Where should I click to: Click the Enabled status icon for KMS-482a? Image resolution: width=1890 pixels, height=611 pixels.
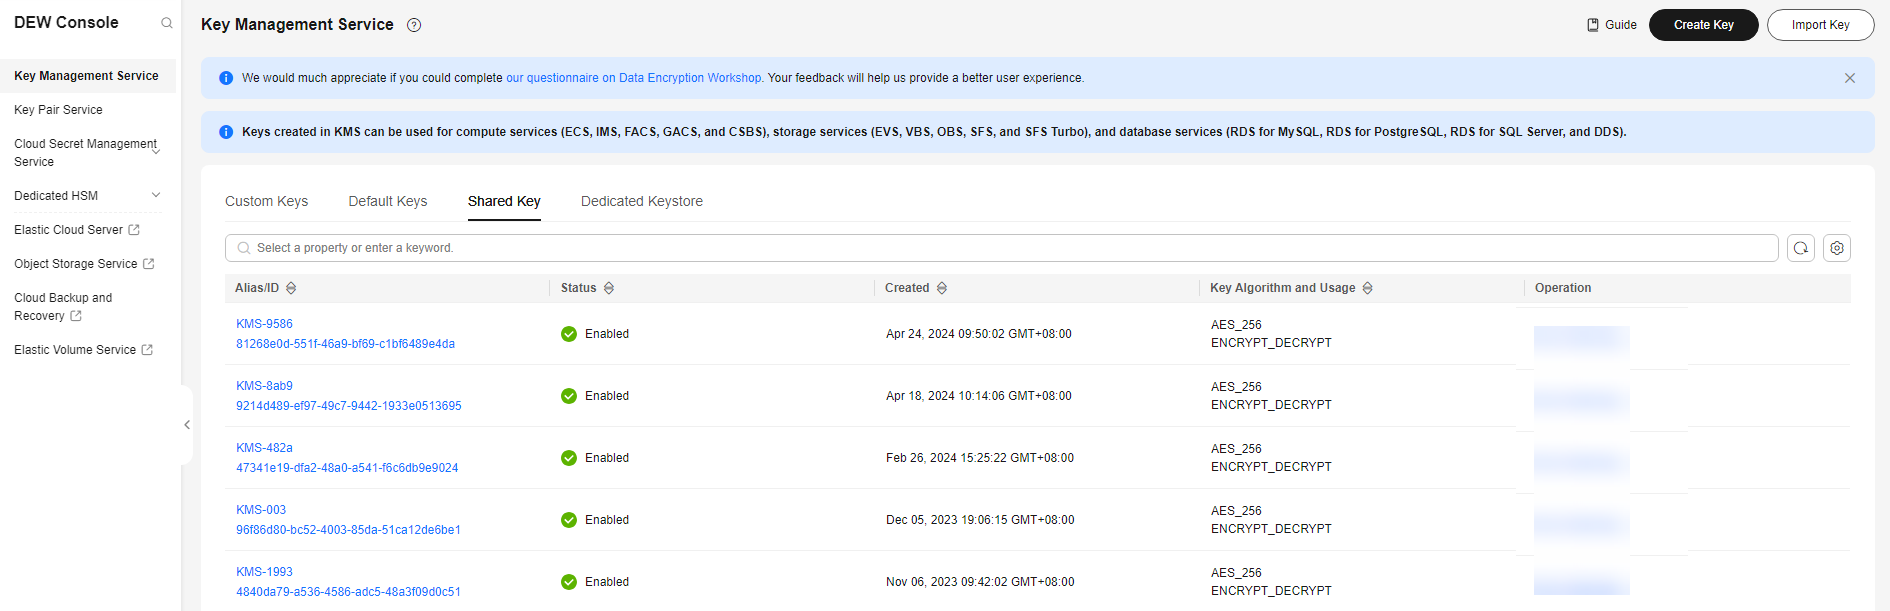569,458
